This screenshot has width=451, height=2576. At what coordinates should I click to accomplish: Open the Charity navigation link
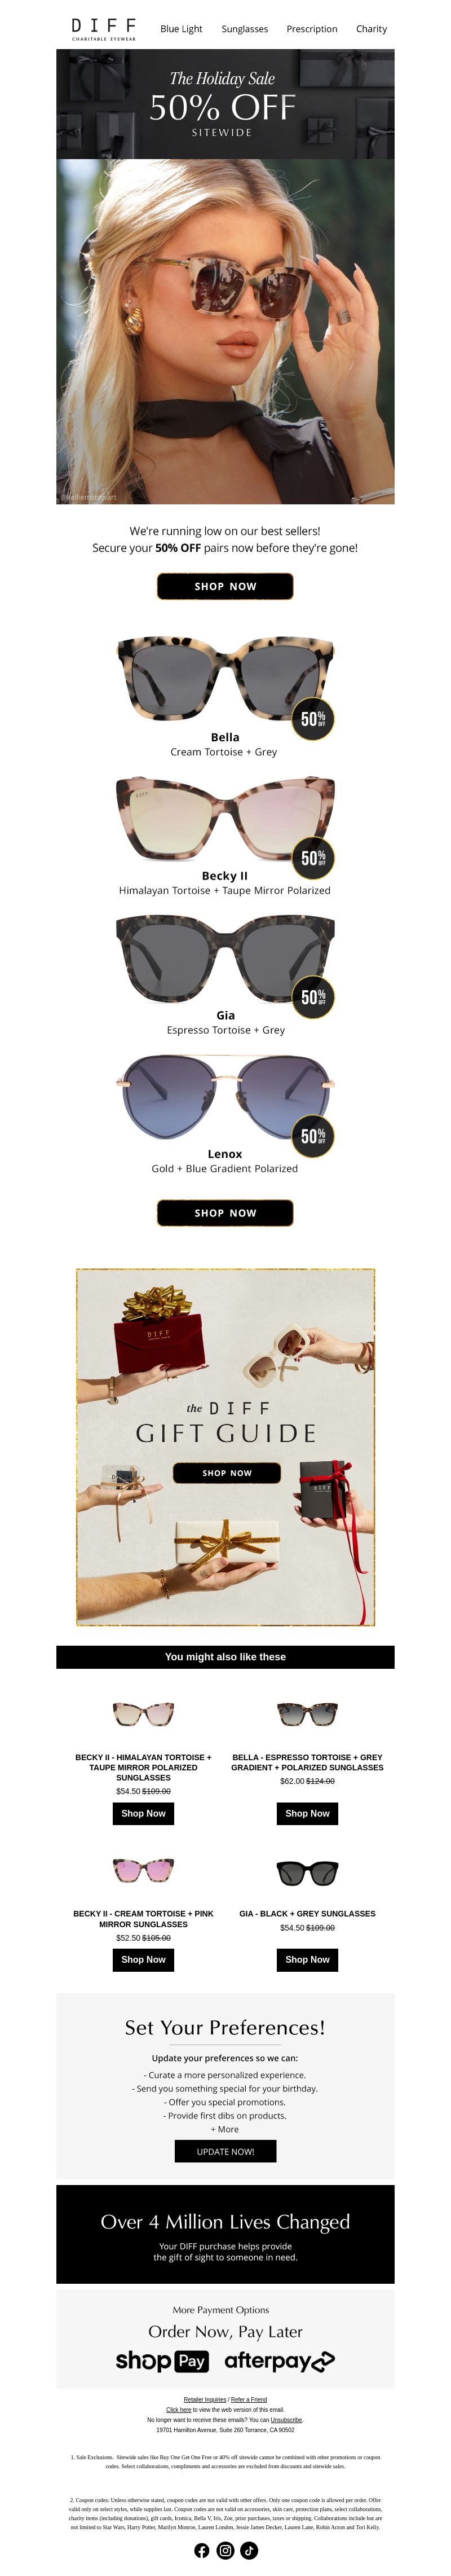click(371, 29)
